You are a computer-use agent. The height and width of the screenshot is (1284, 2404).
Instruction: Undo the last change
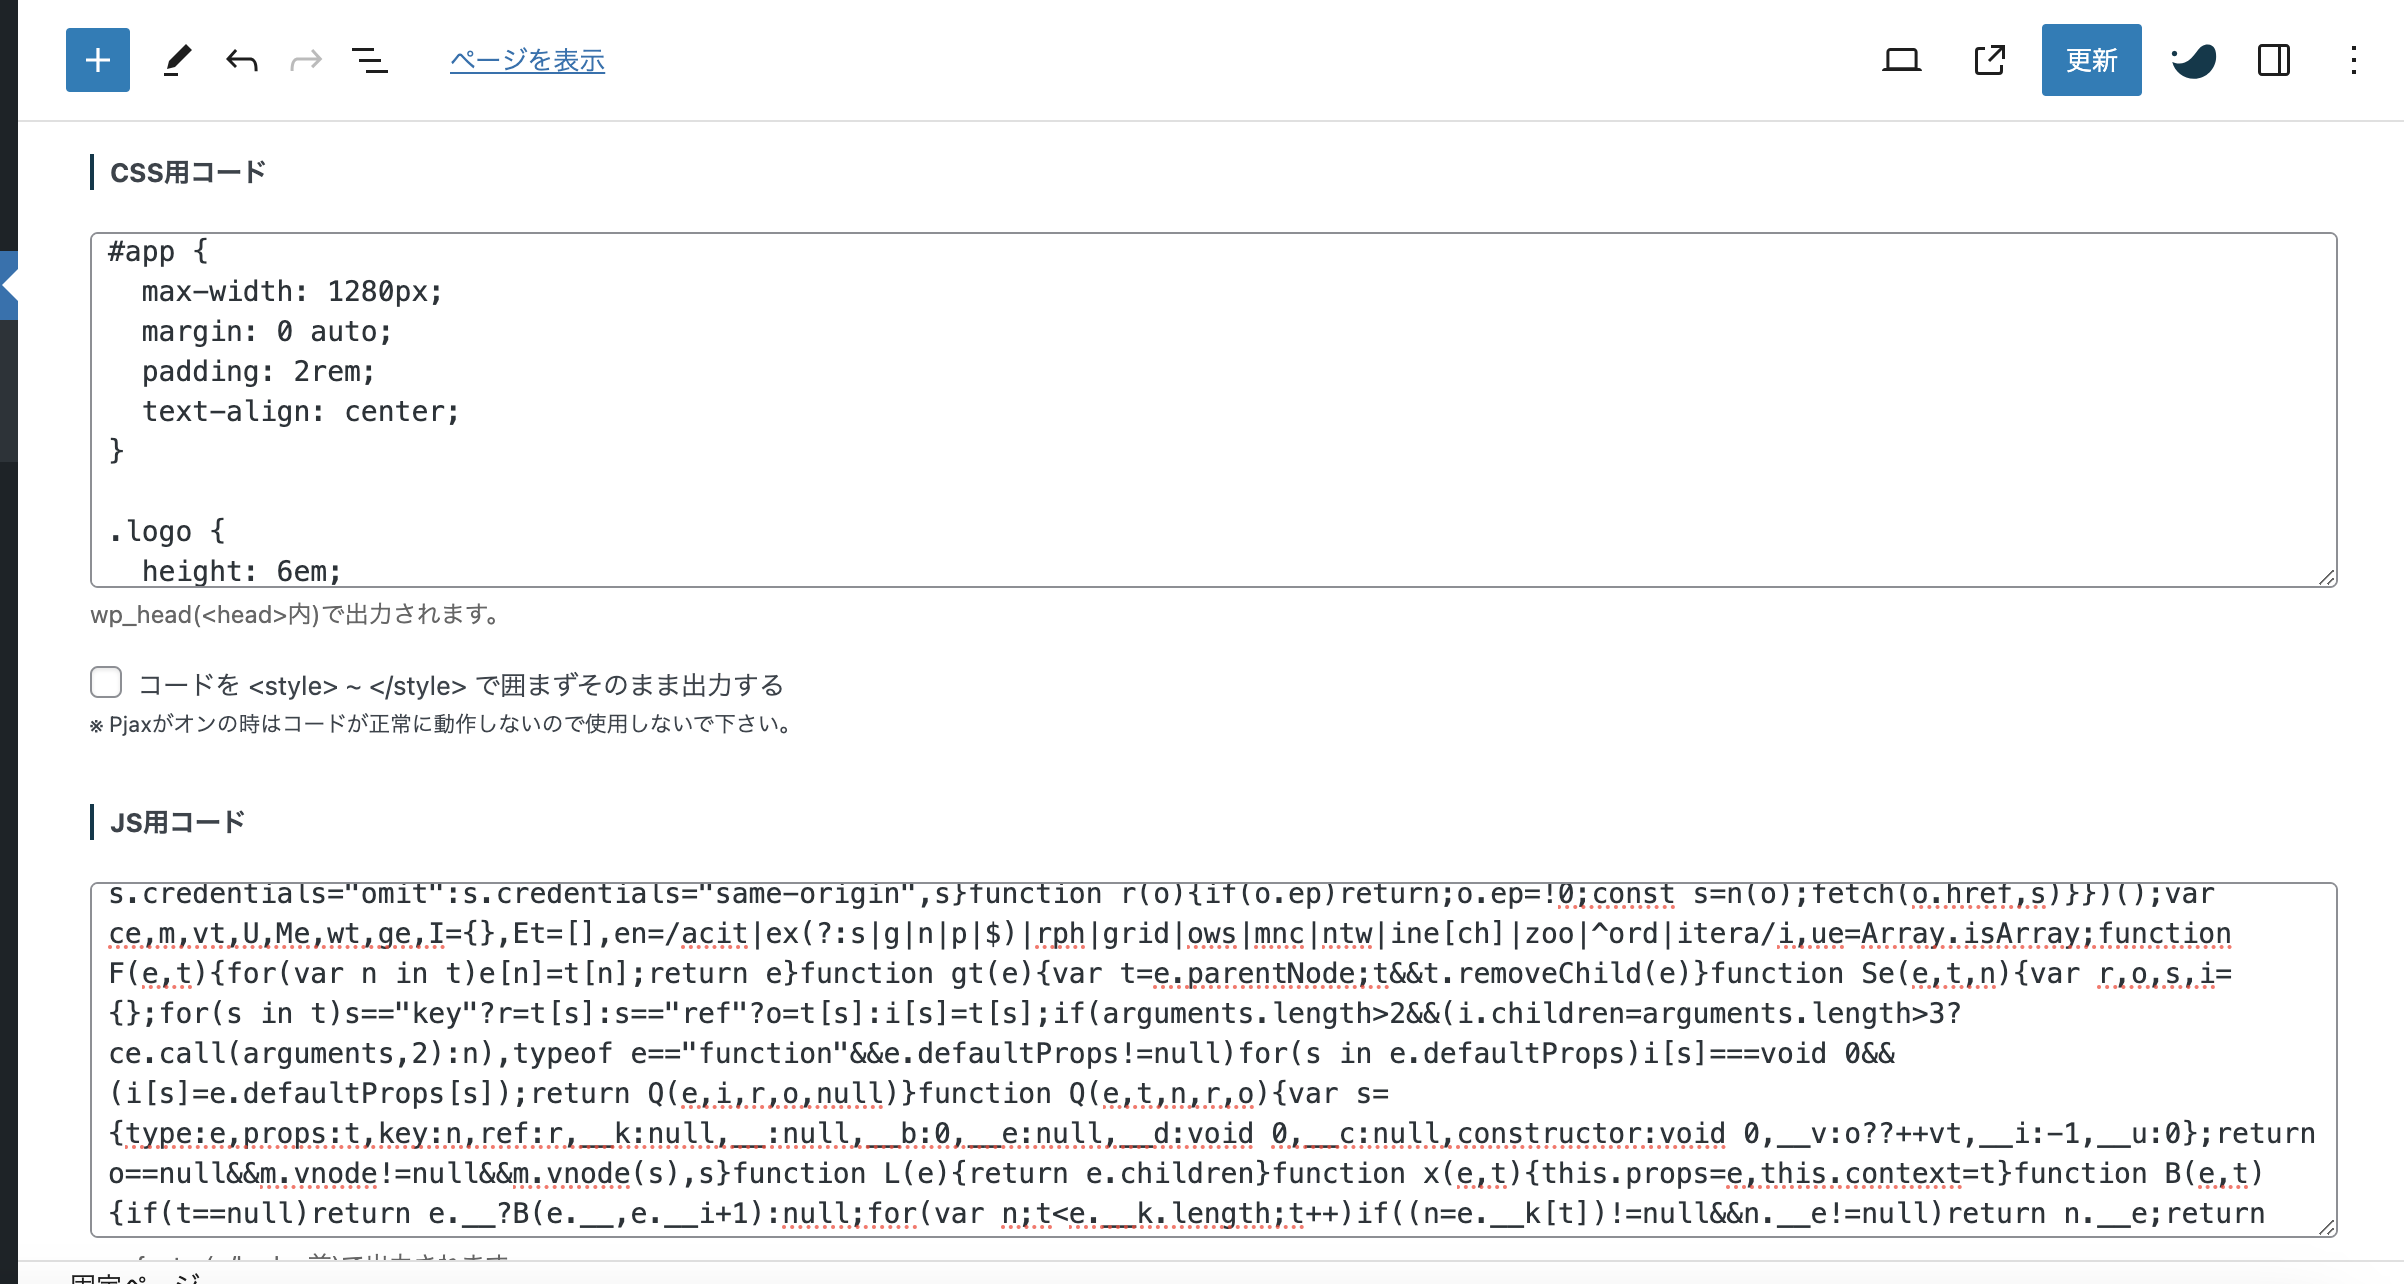pyautogui.click(x=241, y=60)
